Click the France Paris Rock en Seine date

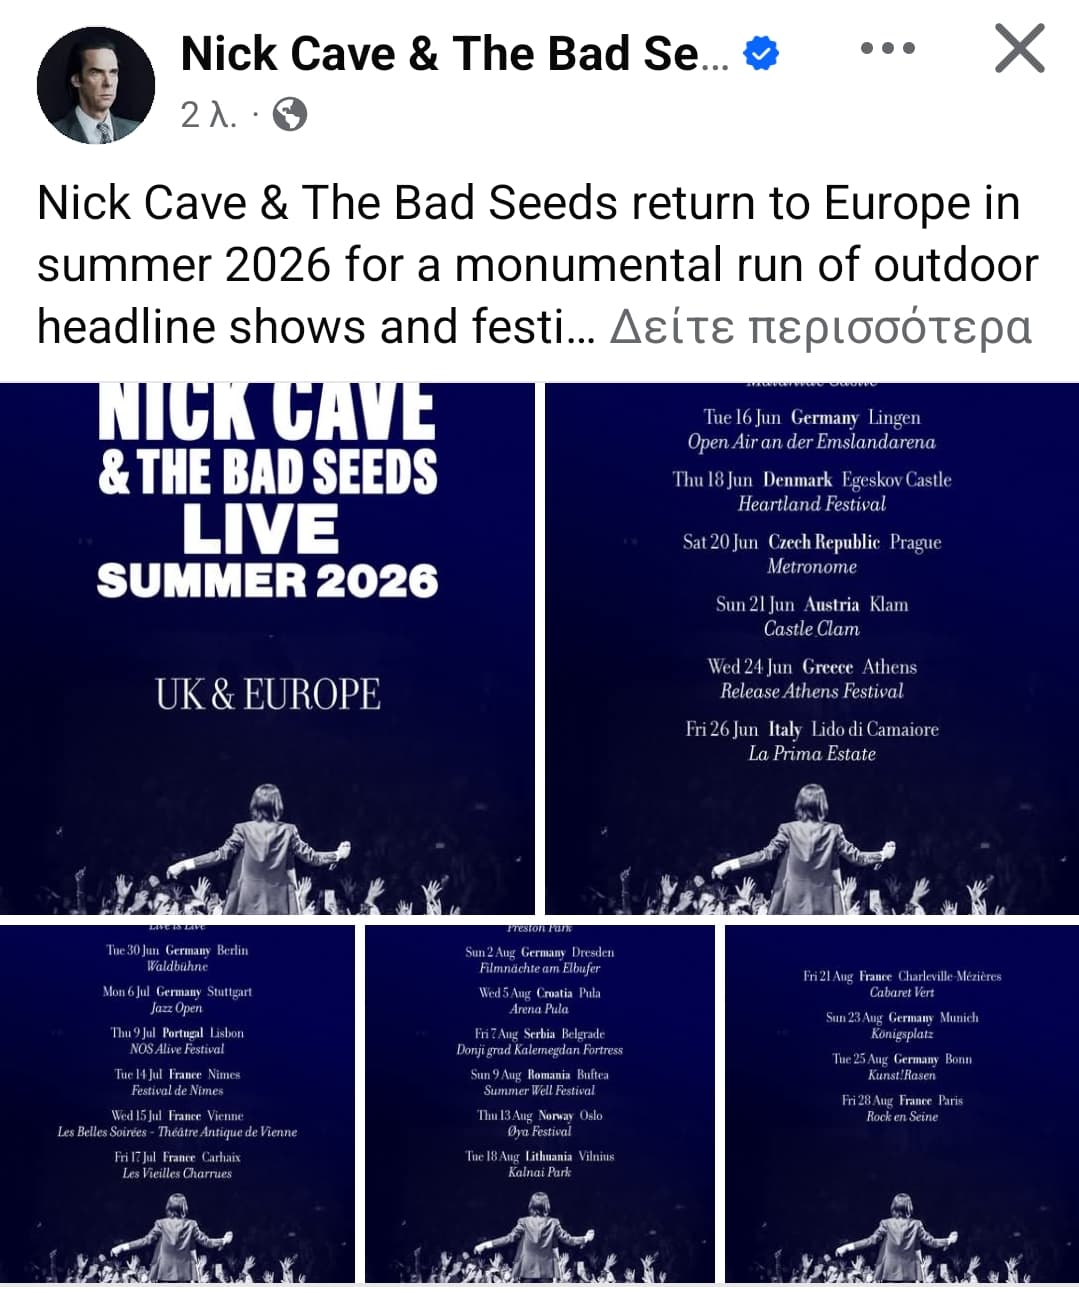(902, 1108)
